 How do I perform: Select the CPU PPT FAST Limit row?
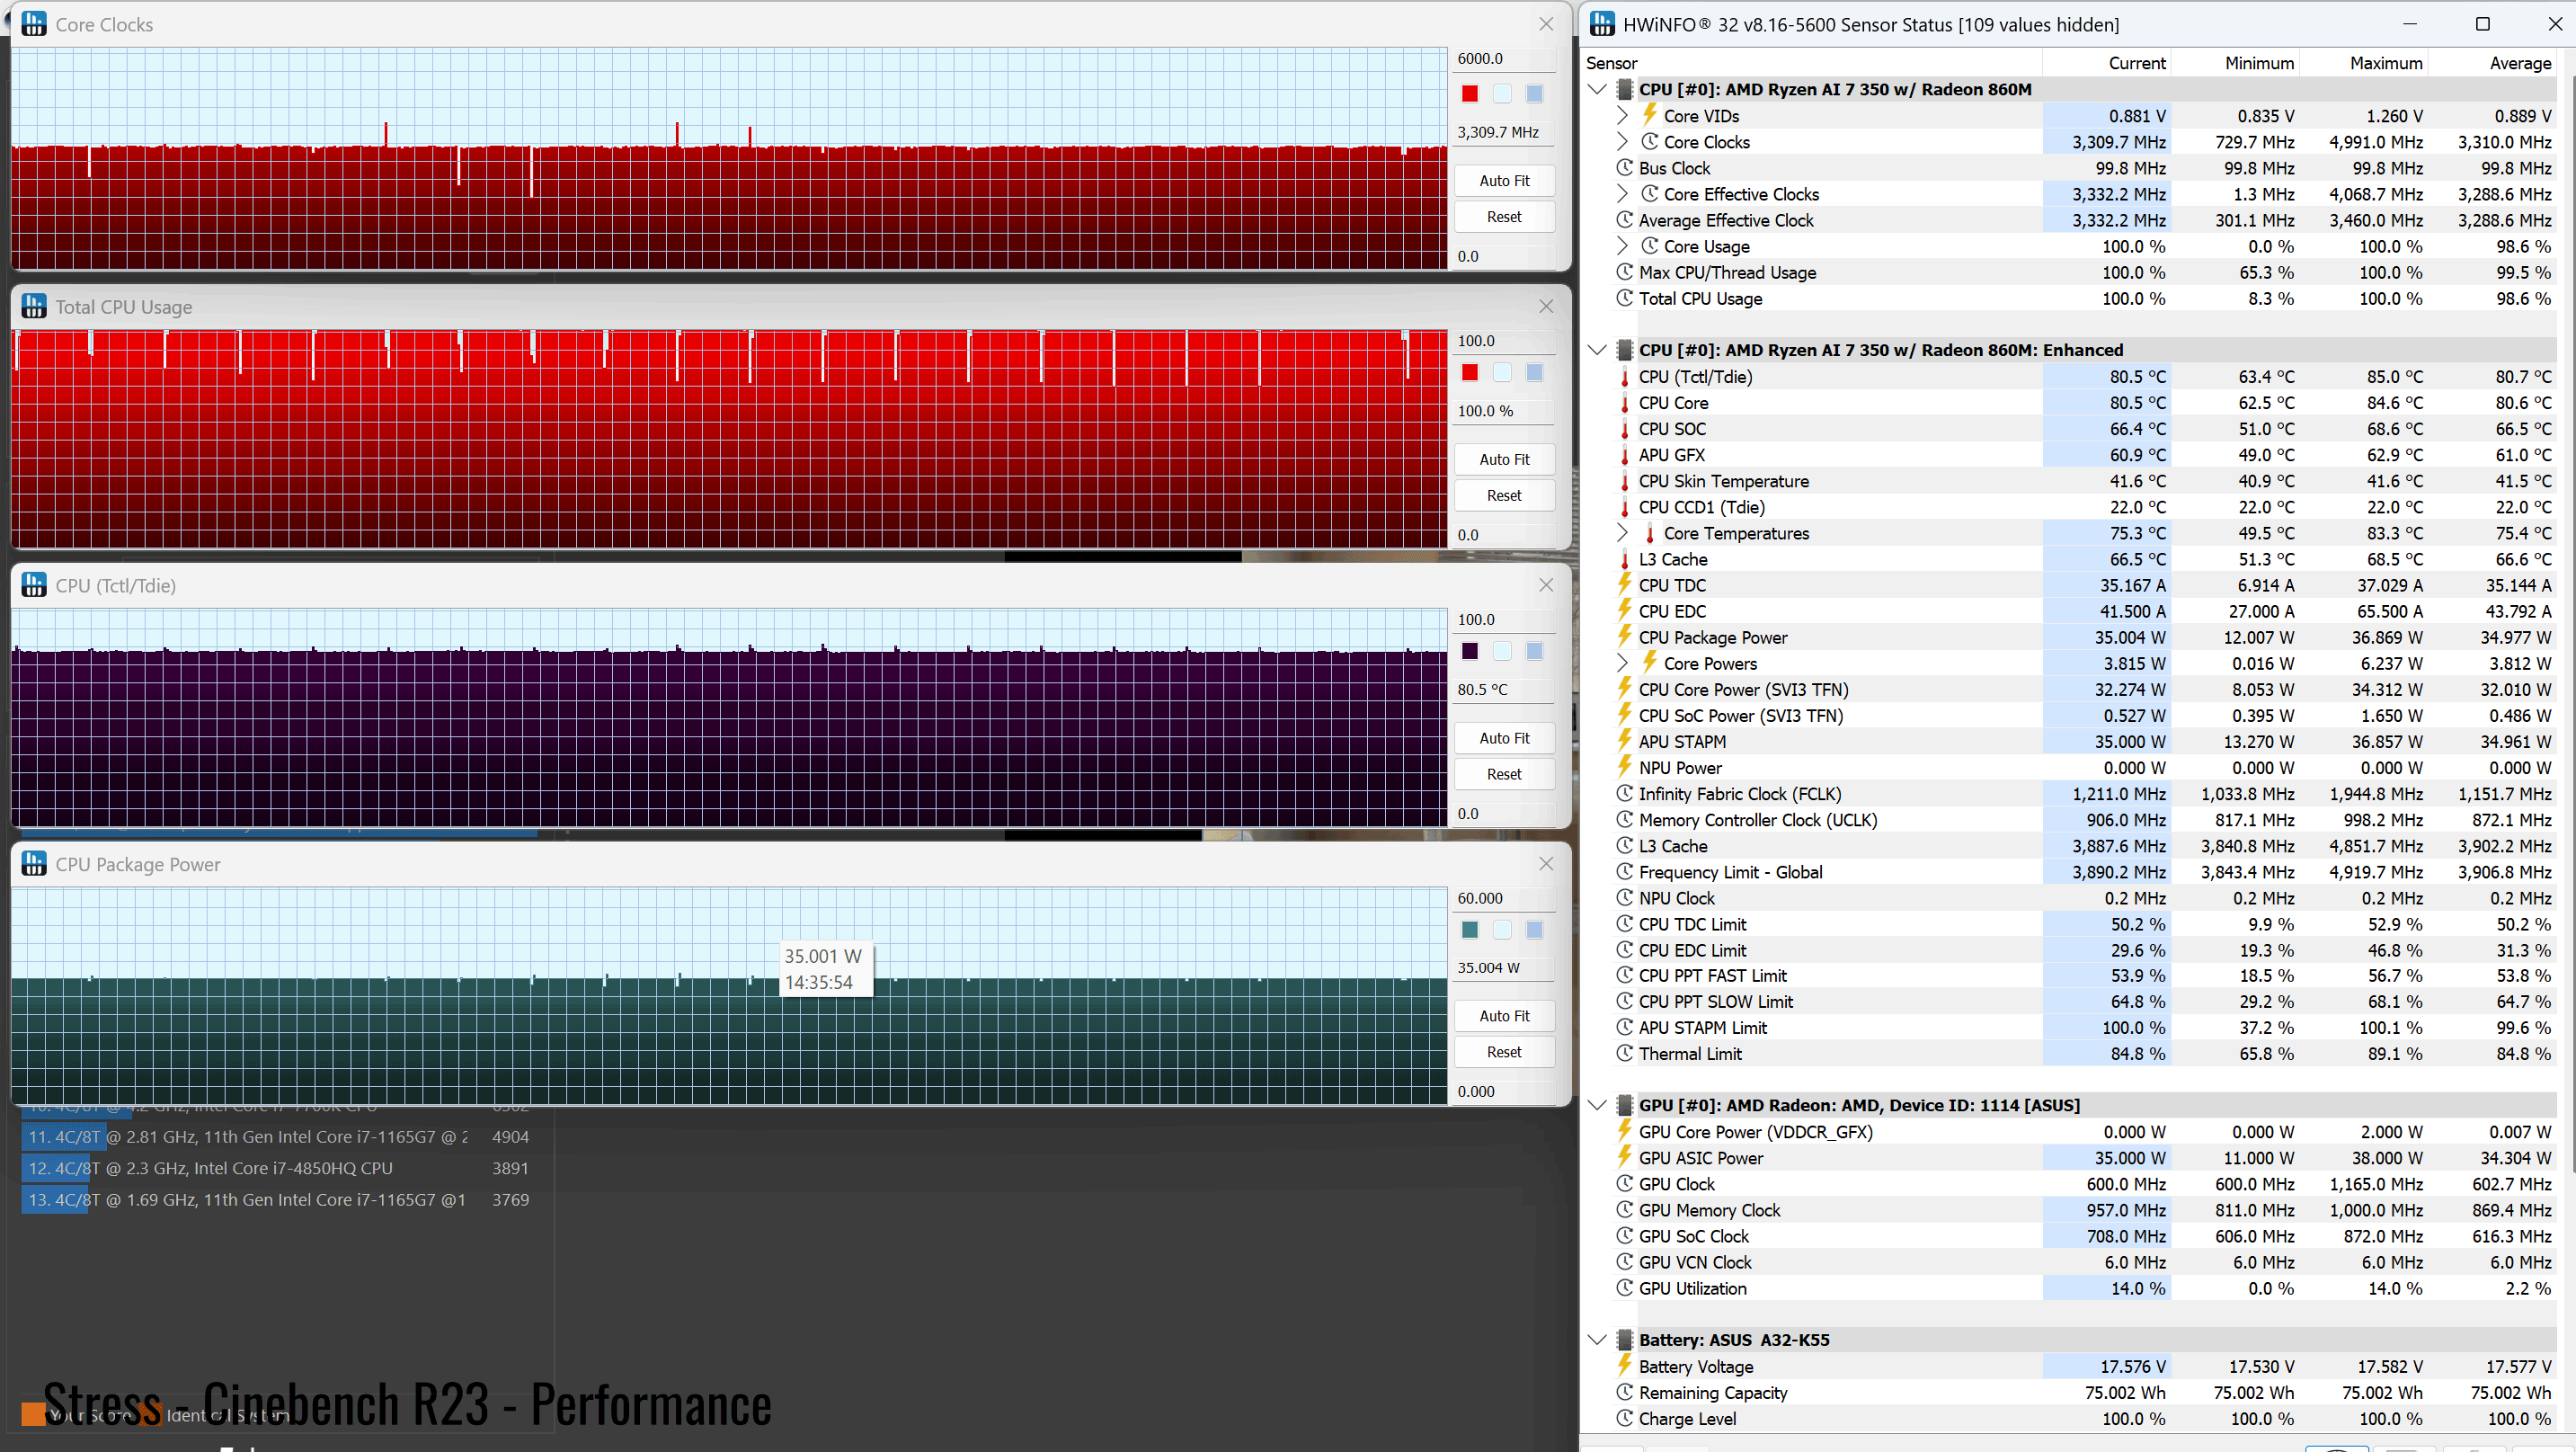pyautogui.click(x=2069, y=975)
